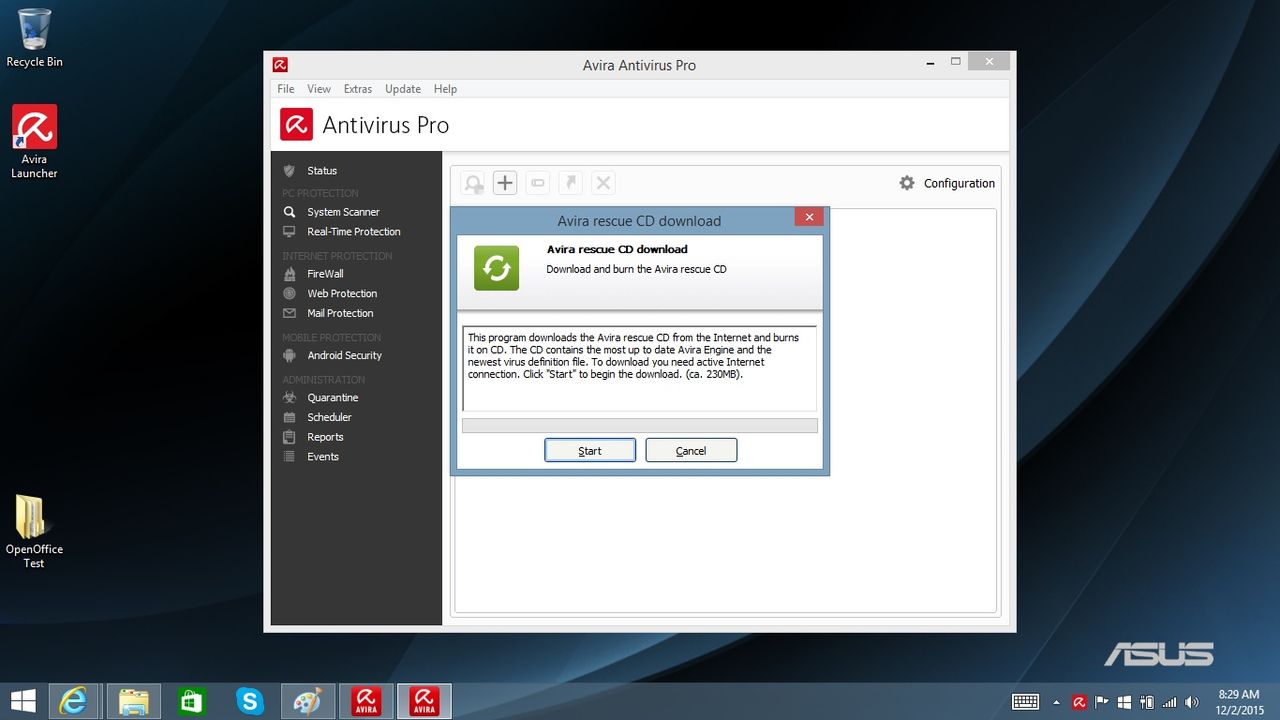Click the Avira icon in the window title bar
This screenshot has height=720, width=1280.
click(281, 65)
